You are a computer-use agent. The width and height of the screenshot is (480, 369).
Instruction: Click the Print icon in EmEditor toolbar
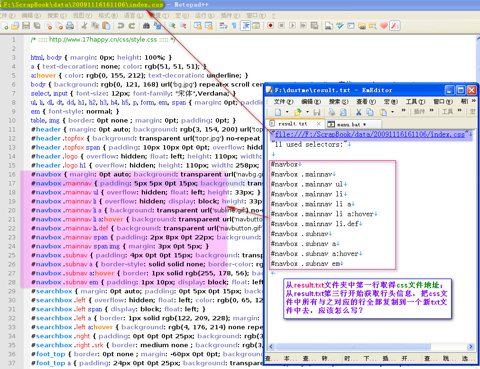pyautogui.click(x=331, y=112)
